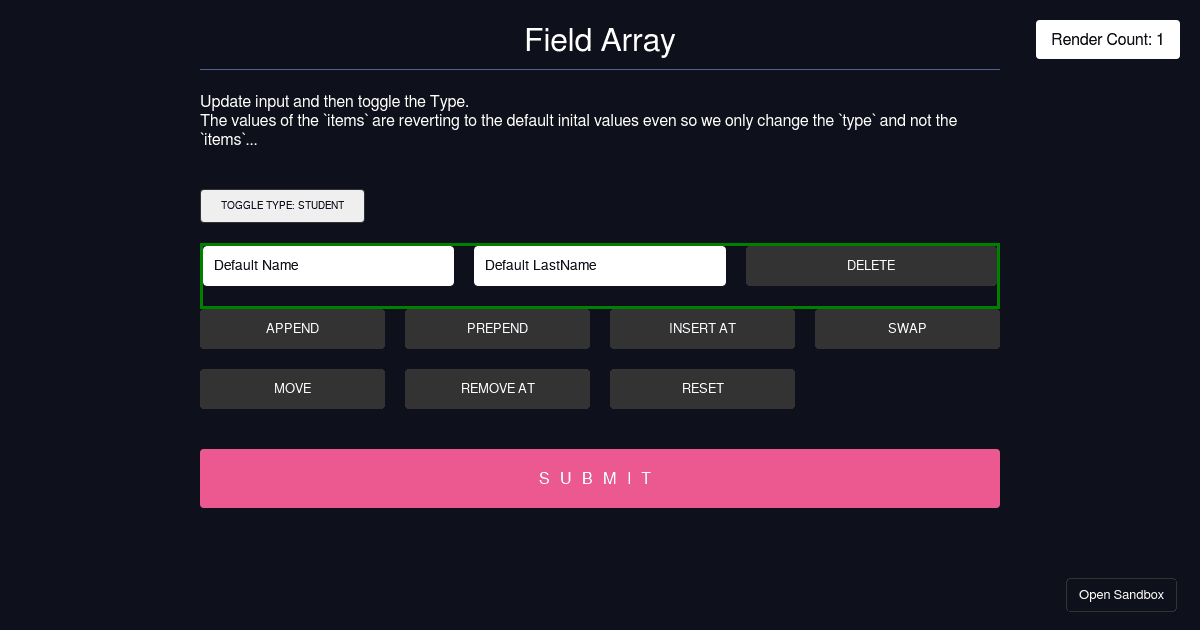Submit the form with the pink button
This screenshot has width=1200, height=630.
[x=600, y=478]
